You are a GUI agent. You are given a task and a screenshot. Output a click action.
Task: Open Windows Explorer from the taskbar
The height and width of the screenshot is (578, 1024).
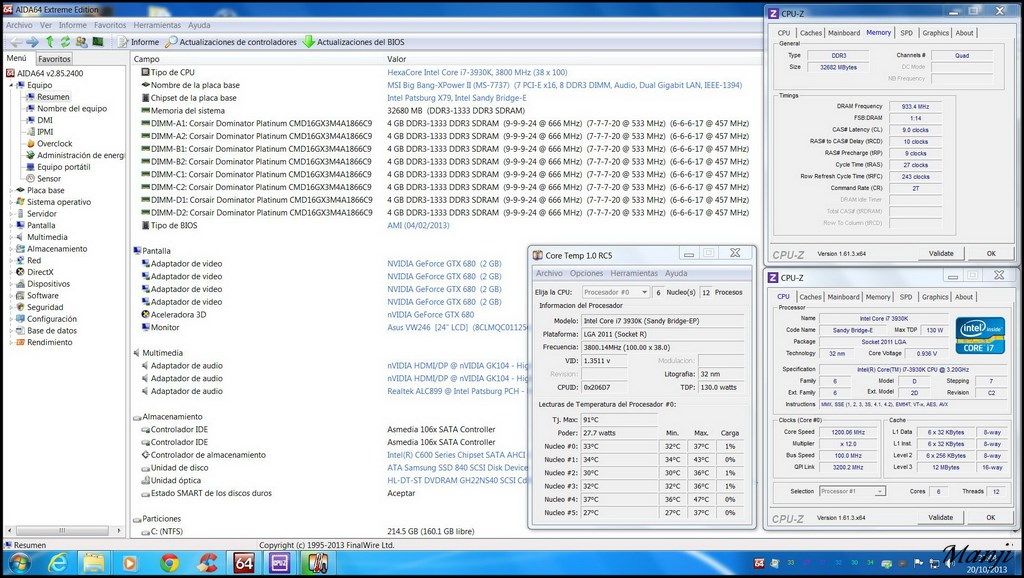pos(94,563)
